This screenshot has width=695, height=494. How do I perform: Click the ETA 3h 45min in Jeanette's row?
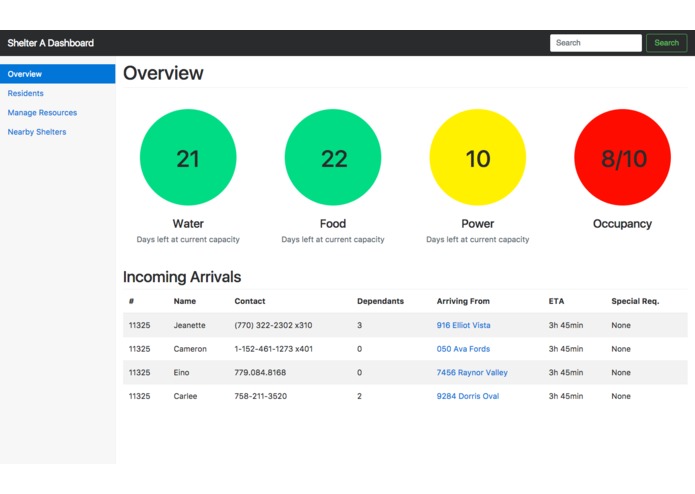(566, 325)
